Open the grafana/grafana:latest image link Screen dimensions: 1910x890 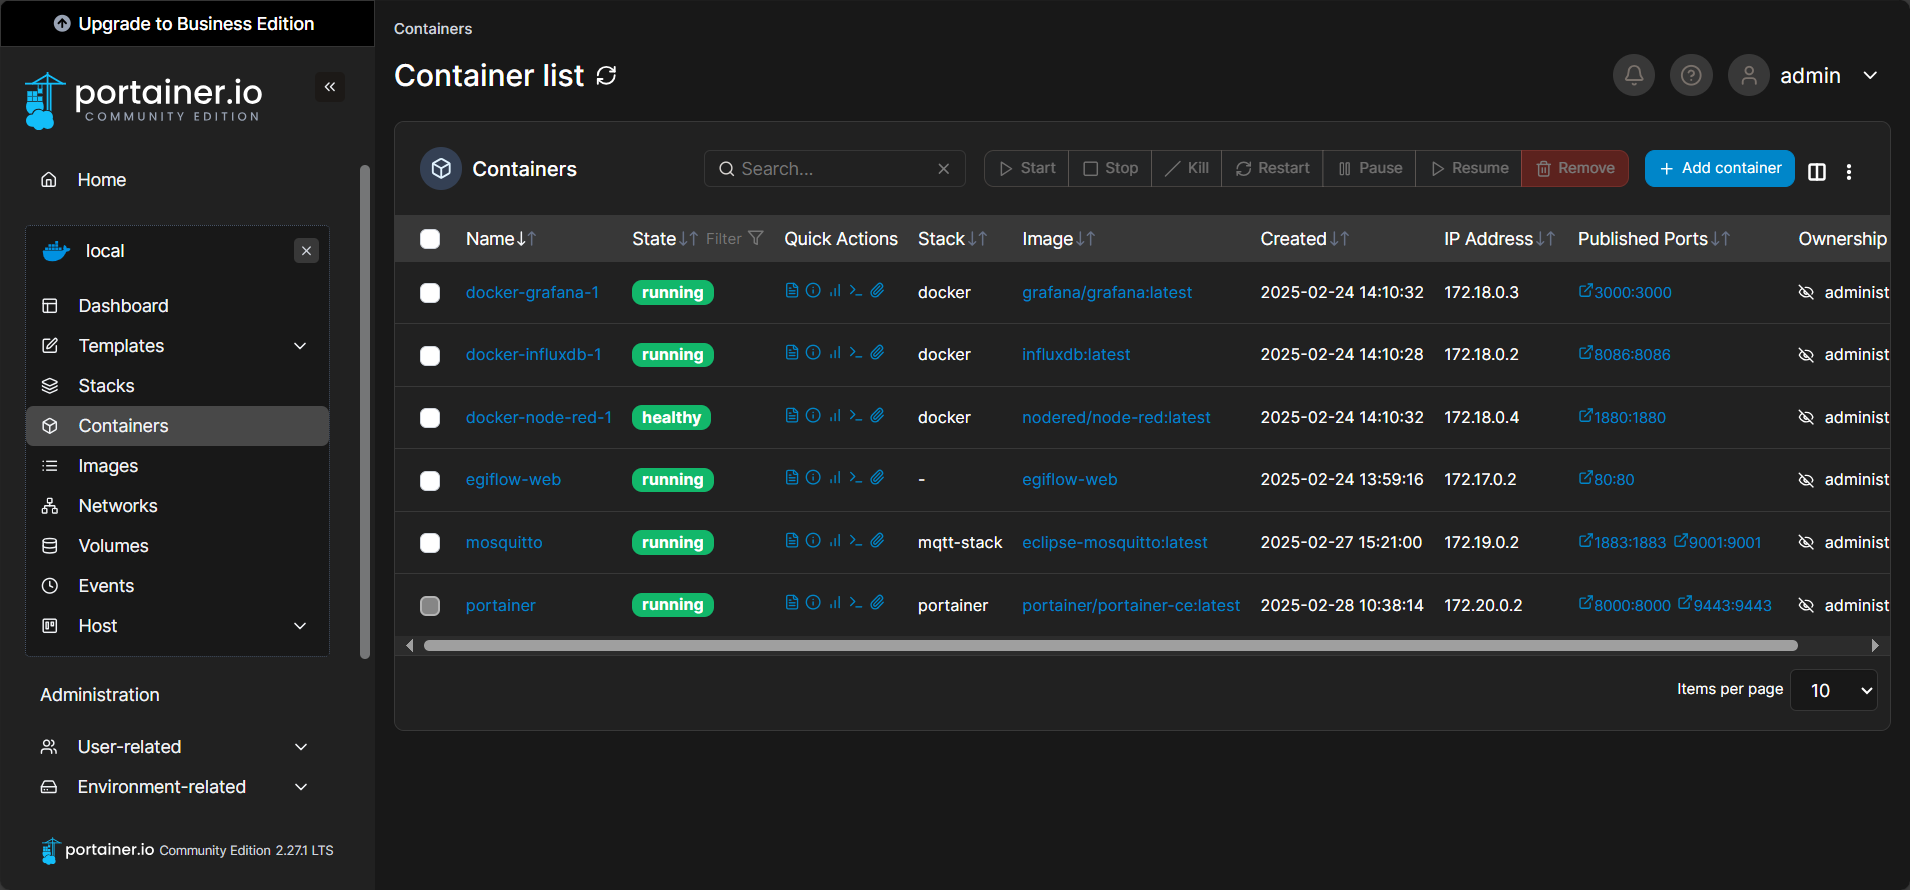tap(1106, 292)
